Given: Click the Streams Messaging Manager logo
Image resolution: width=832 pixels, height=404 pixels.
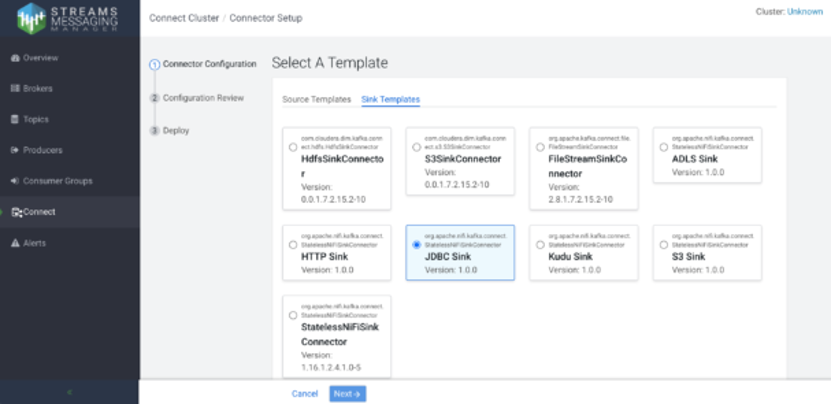Looking at the screenshot, I should 67,18.
